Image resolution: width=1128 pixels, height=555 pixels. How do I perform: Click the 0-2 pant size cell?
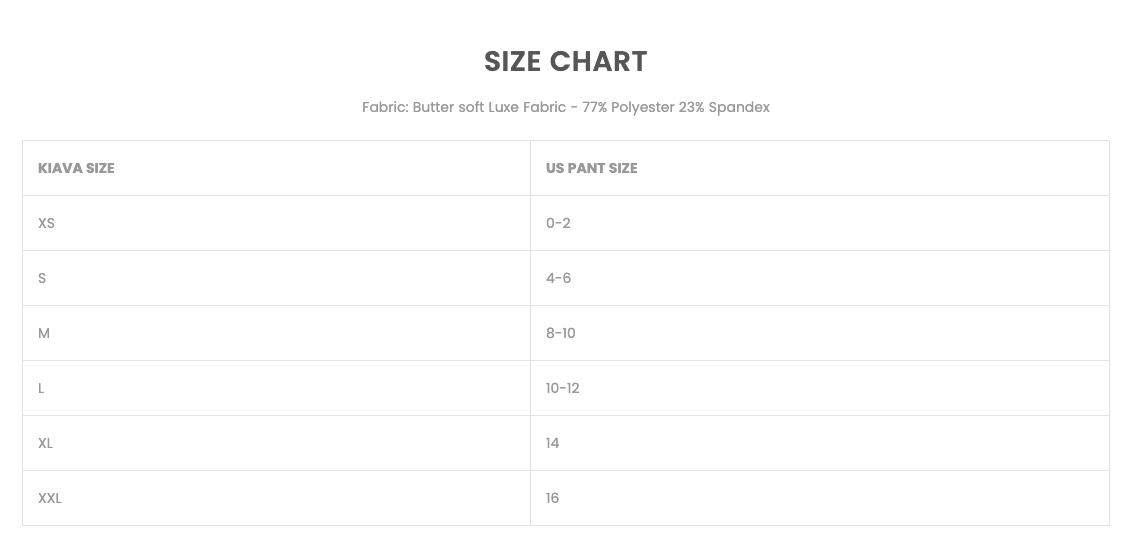(x=558, y=223)
